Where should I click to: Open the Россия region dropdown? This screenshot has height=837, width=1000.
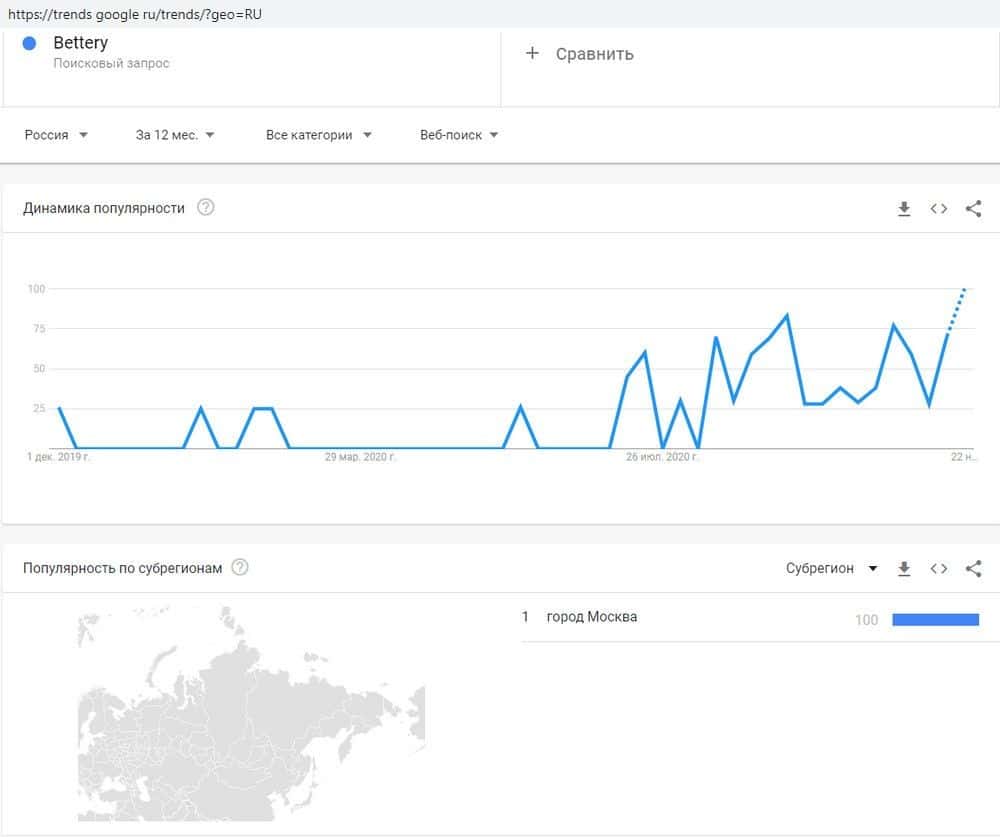point(56,135)
